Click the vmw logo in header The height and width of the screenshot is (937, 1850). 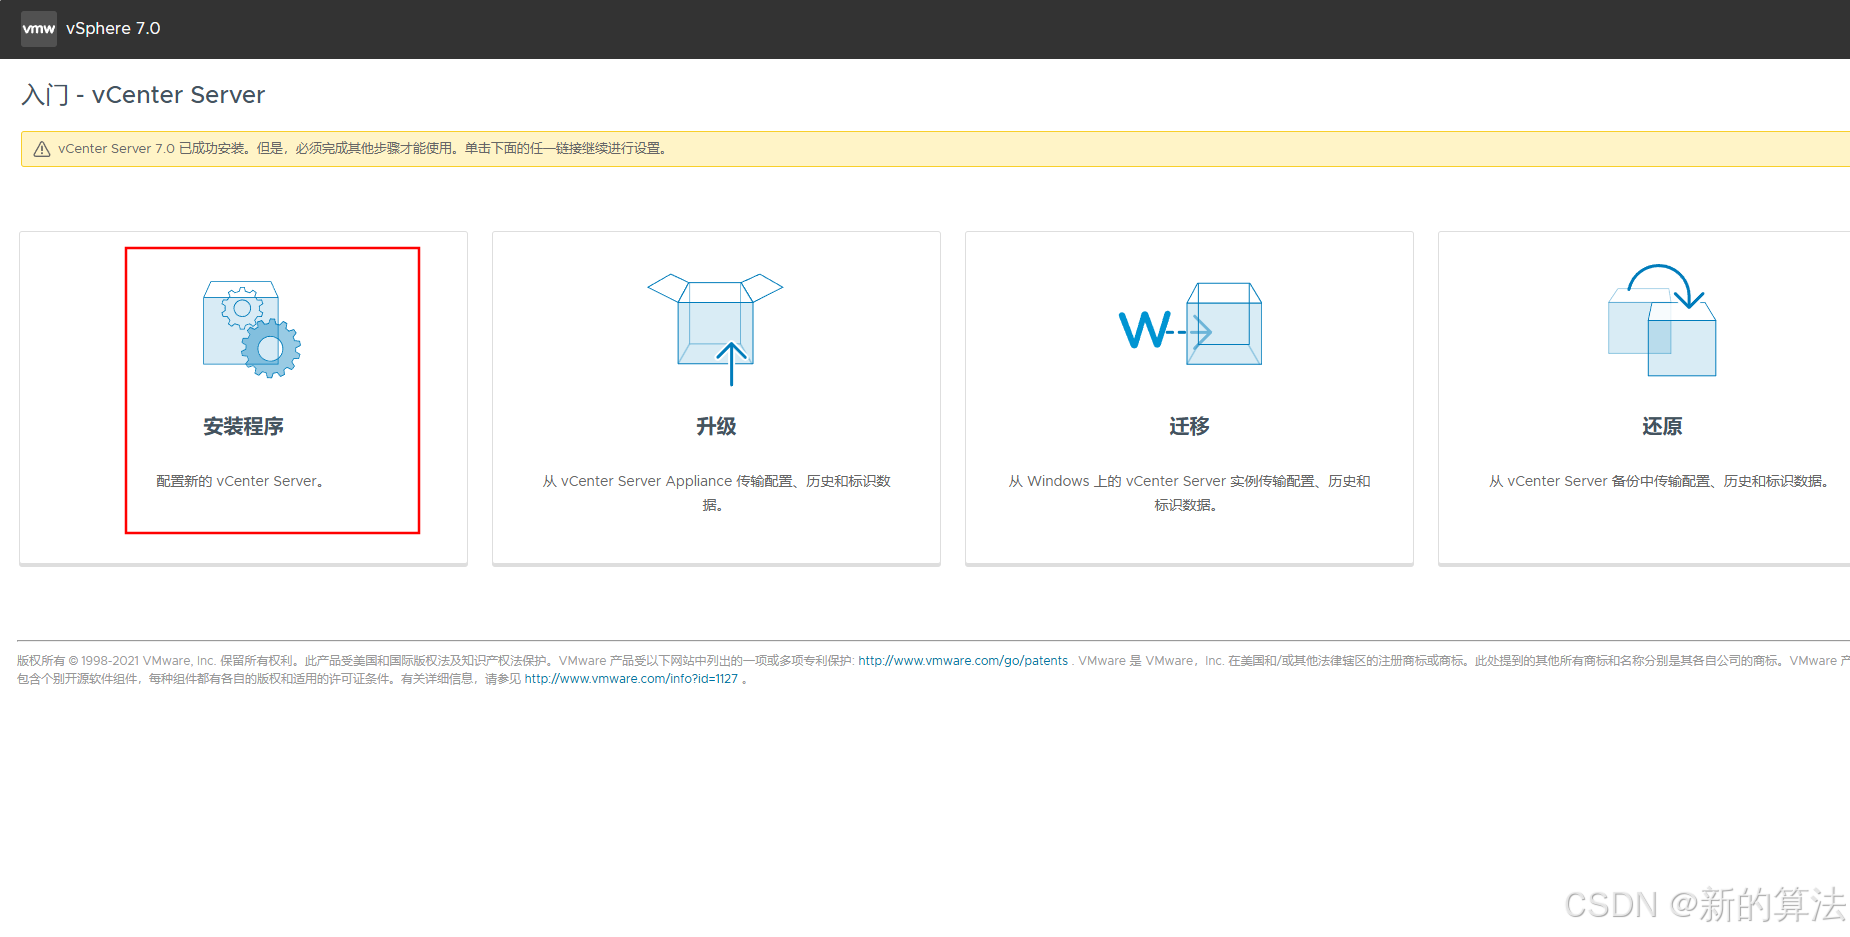click(39, 29)
